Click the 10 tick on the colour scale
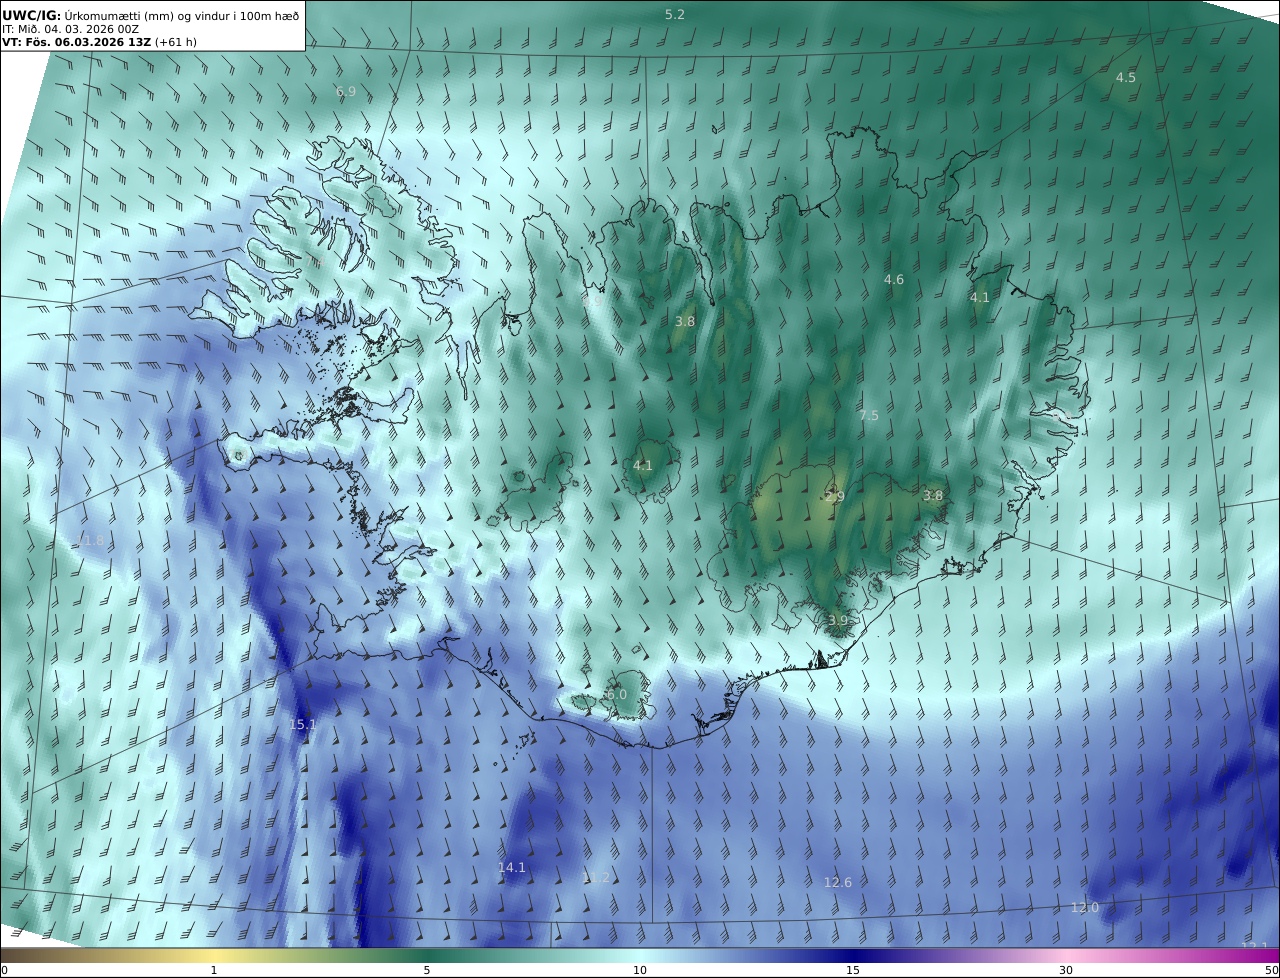 coord(640,970)
